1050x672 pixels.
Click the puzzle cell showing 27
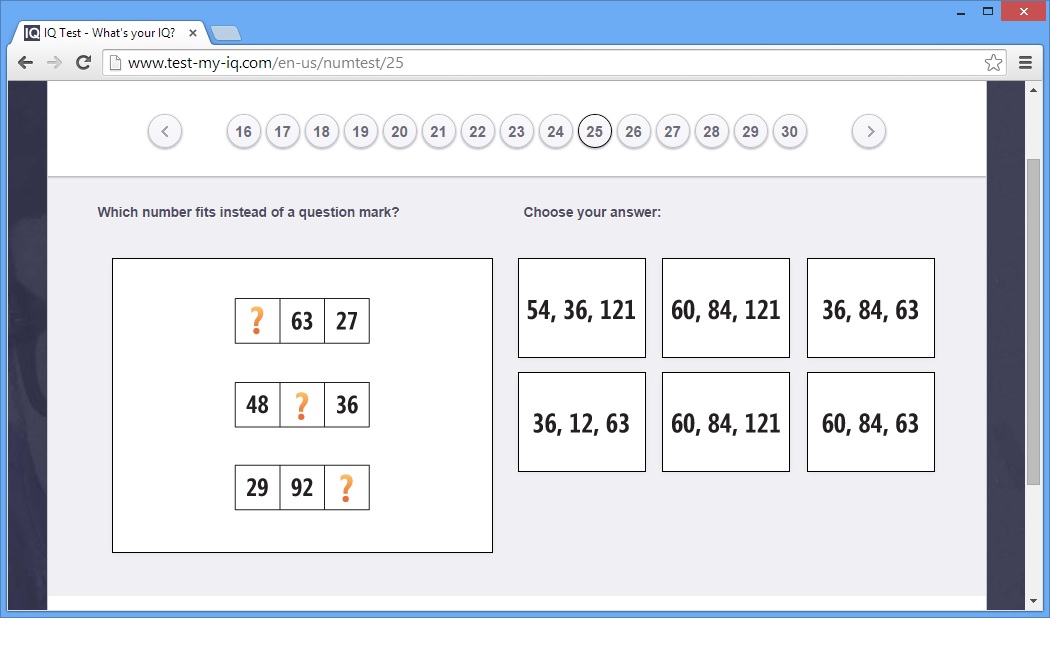pyautogui.click(x=347, y=321)
